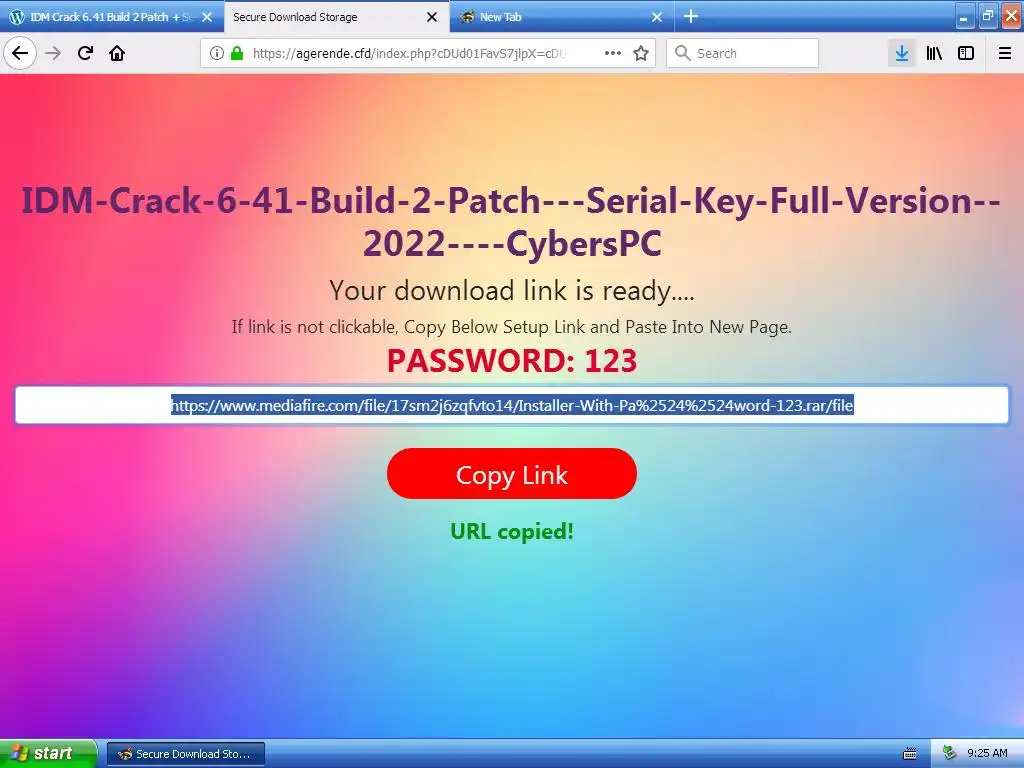Open the downloads panel arrow icon

[x=902, y=54]
